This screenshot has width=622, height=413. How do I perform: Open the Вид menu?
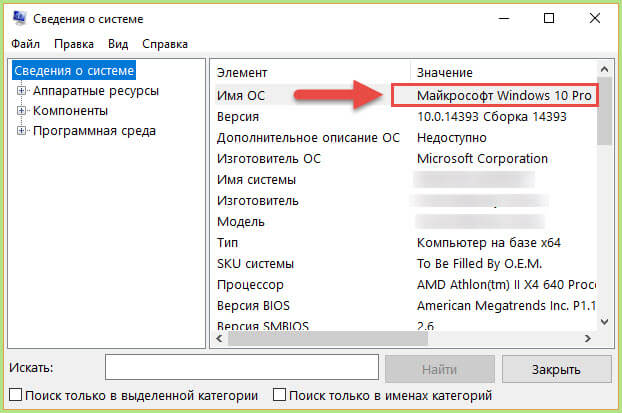point(118,44)
